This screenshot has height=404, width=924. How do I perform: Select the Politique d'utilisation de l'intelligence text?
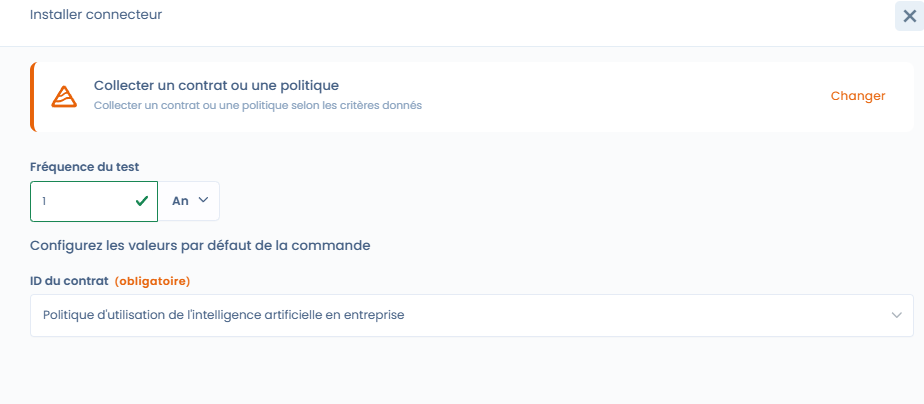pos(223,315)
